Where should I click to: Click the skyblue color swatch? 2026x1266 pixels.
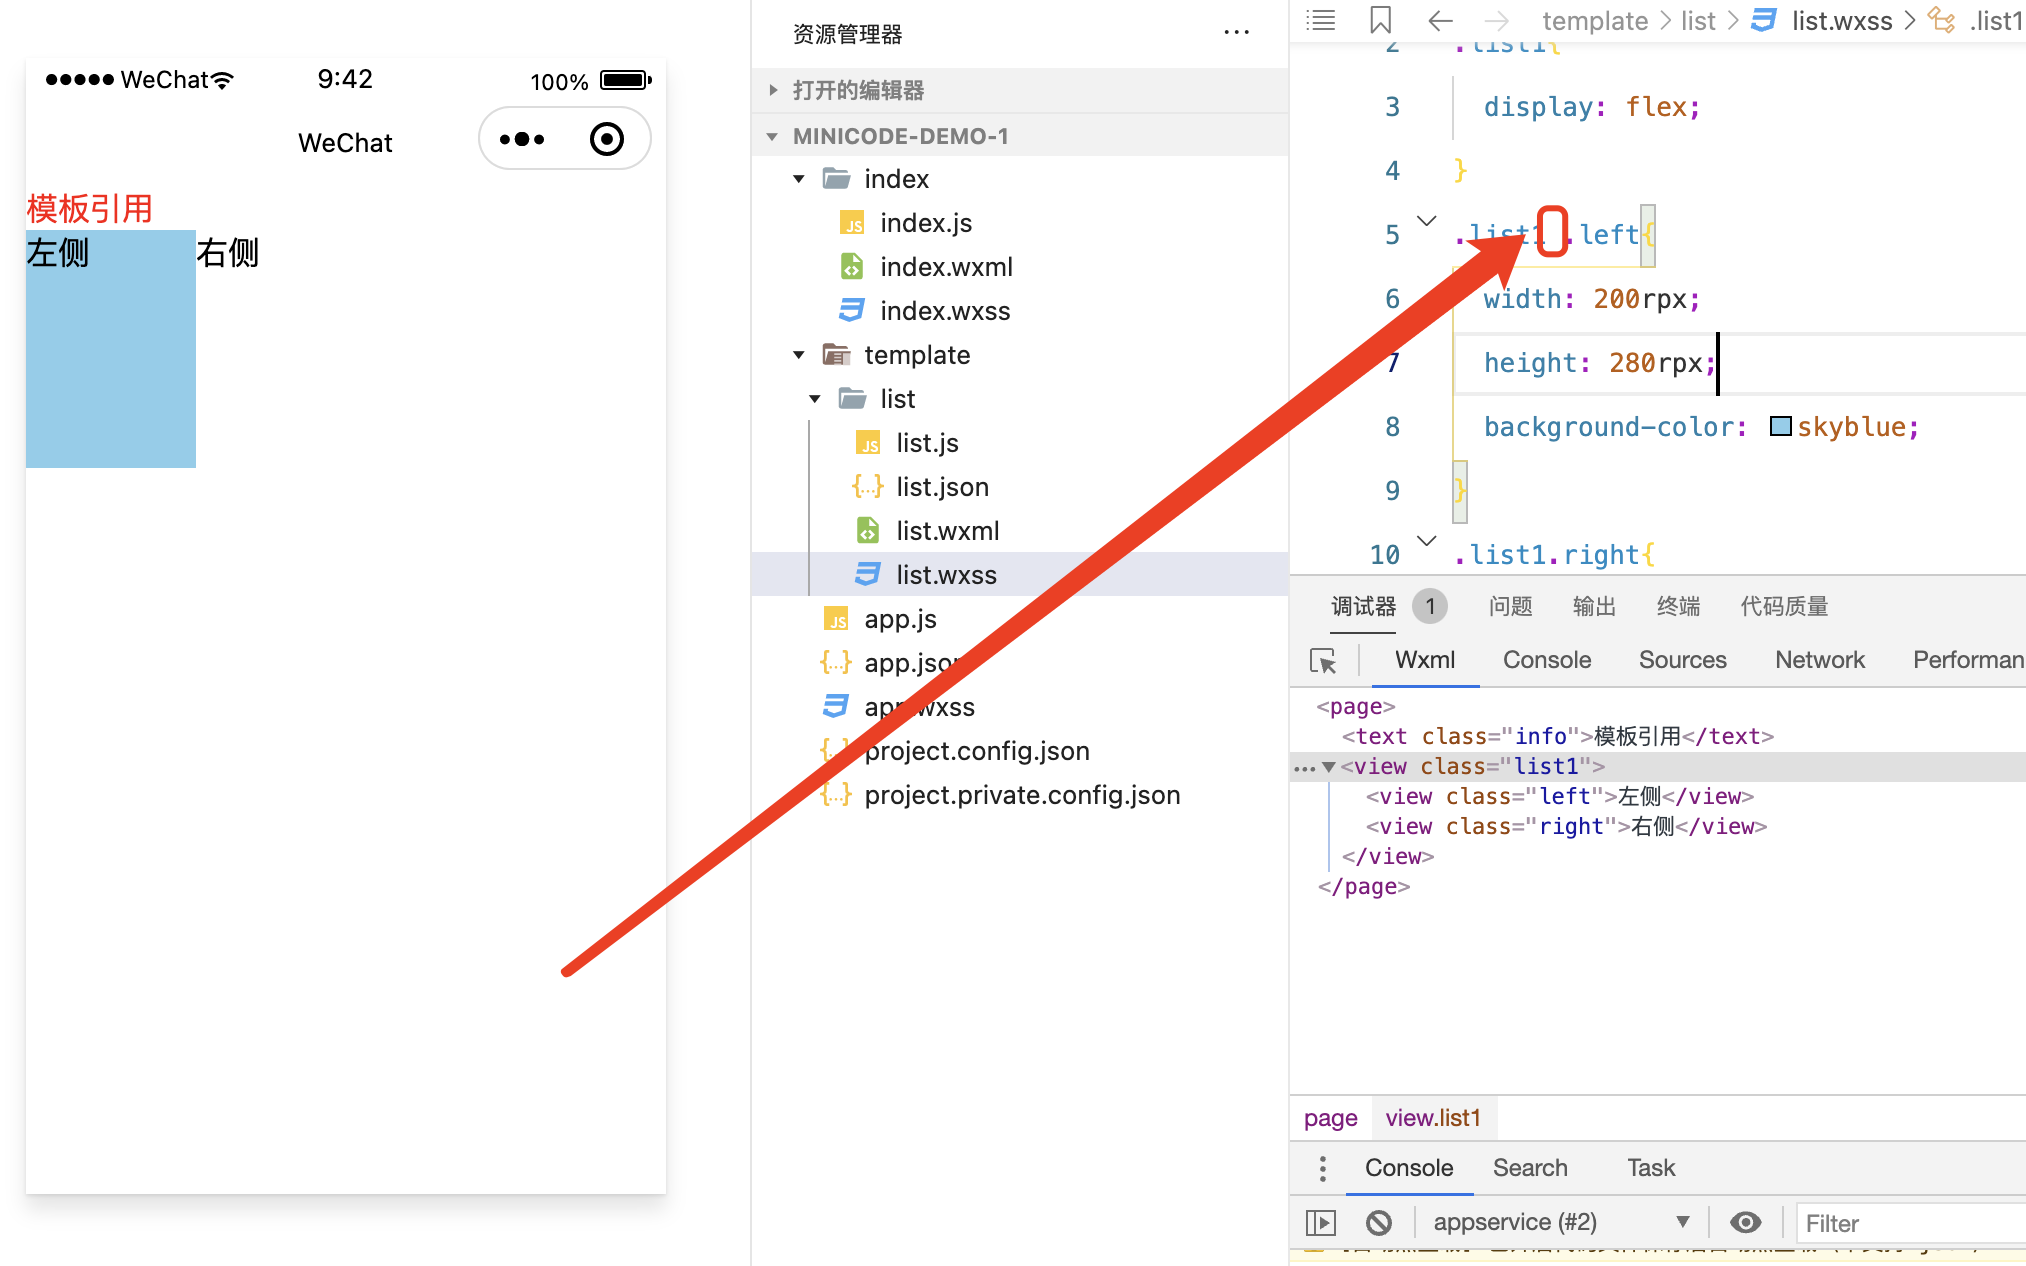point(1780,427)
